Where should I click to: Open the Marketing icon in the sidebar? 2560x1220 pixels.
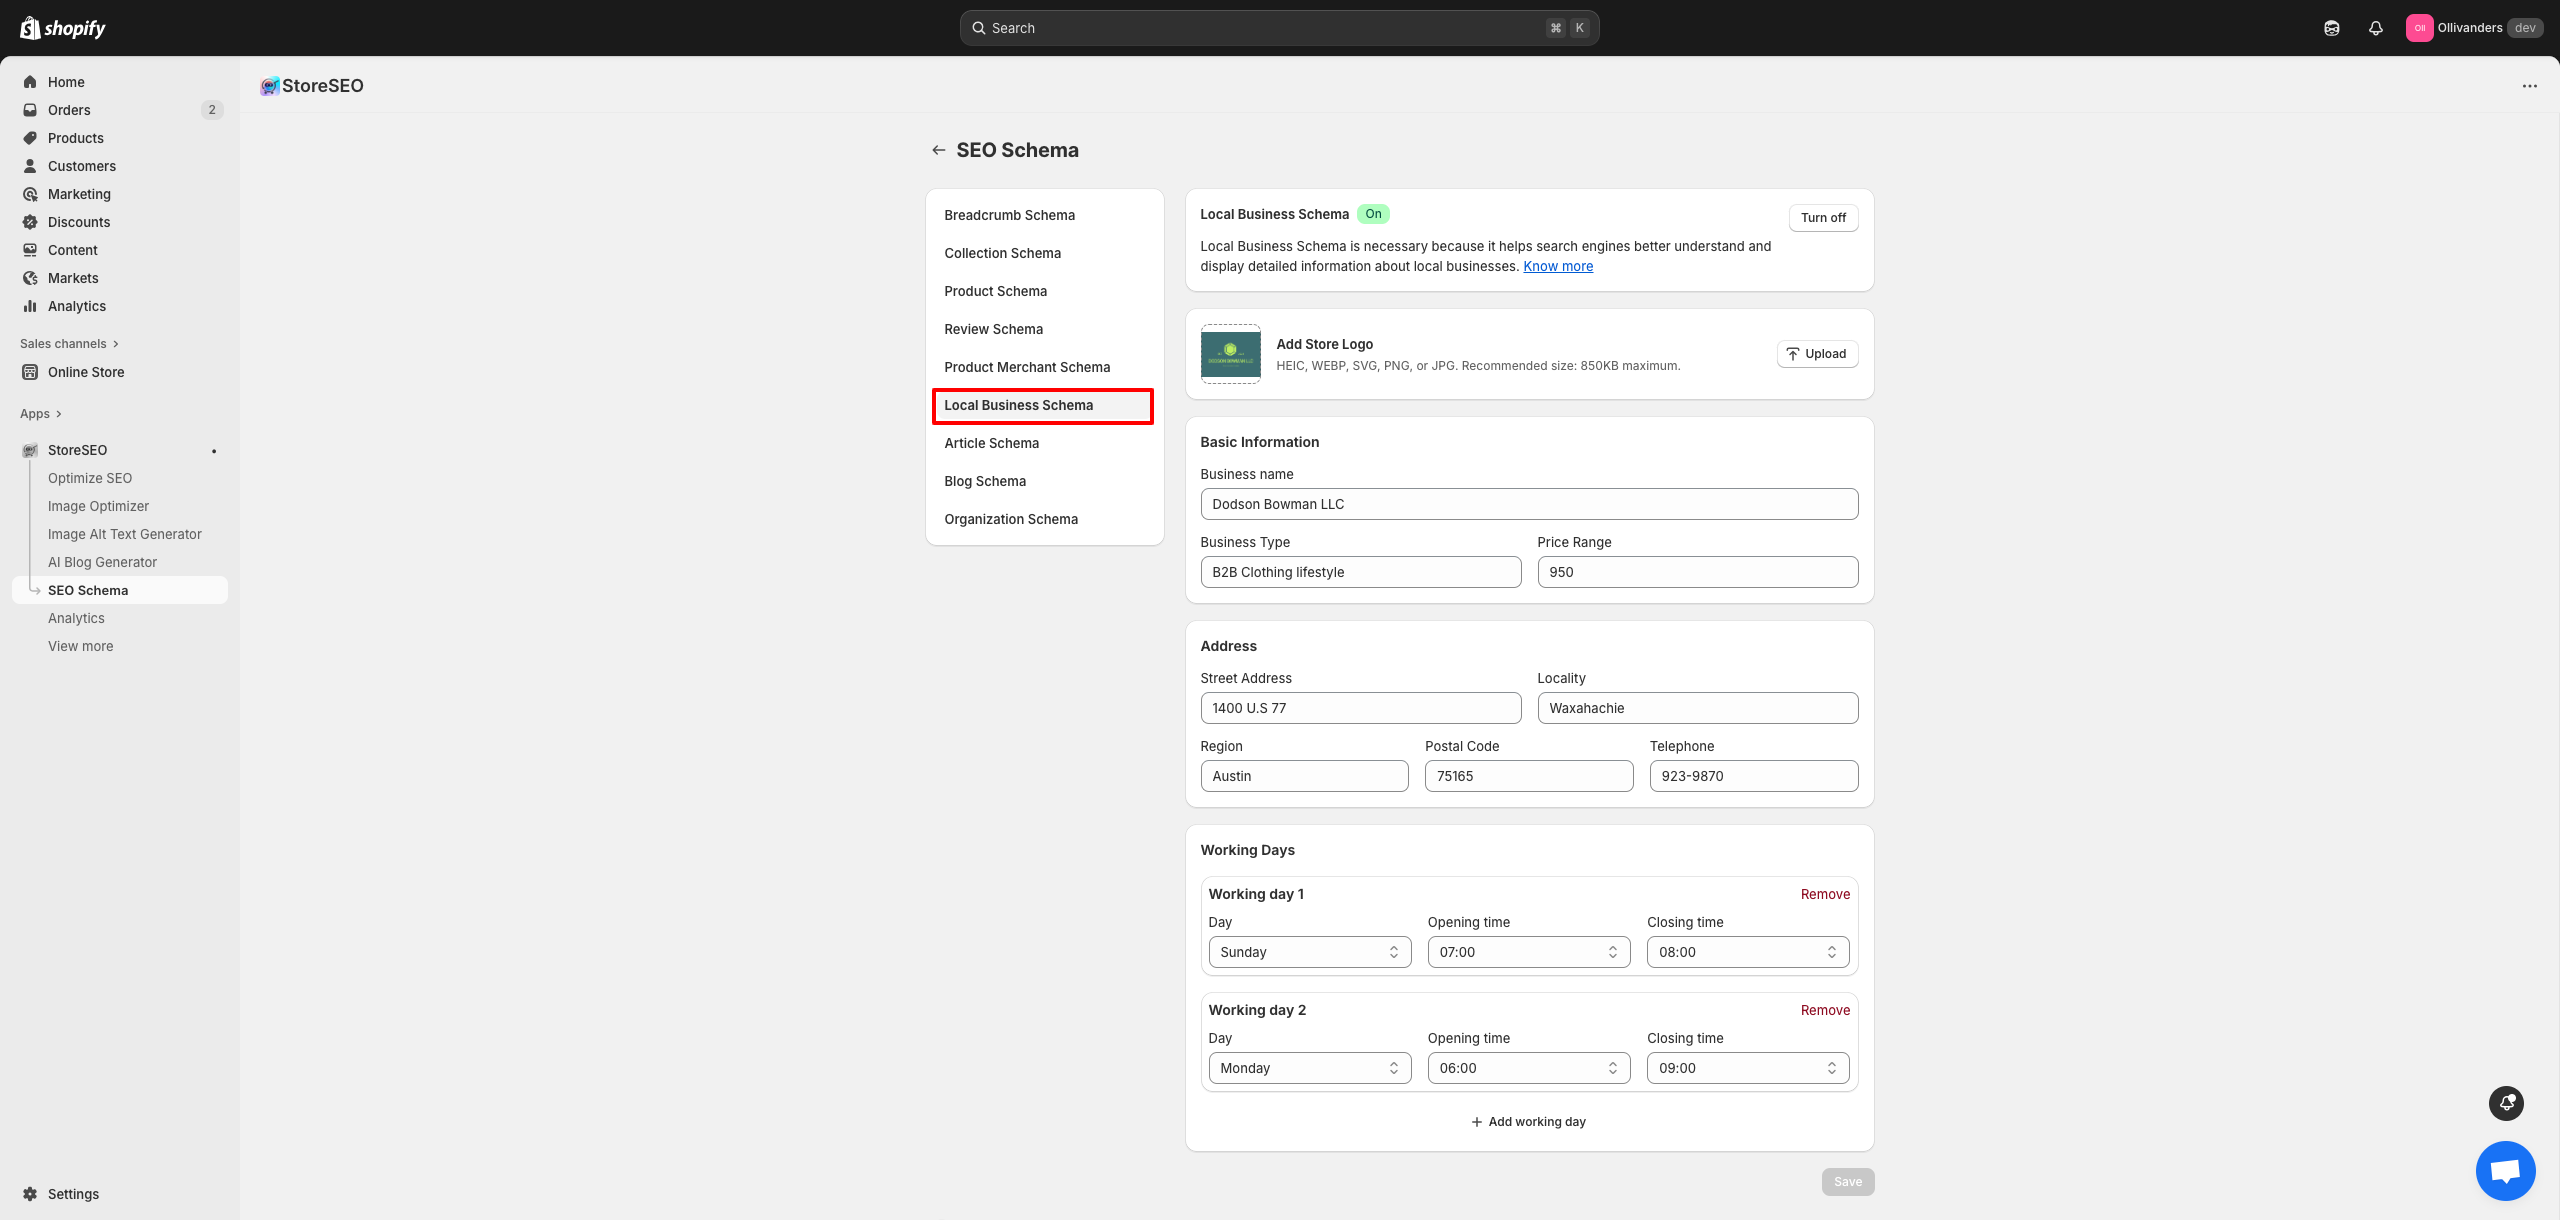[x=31, y=194]
